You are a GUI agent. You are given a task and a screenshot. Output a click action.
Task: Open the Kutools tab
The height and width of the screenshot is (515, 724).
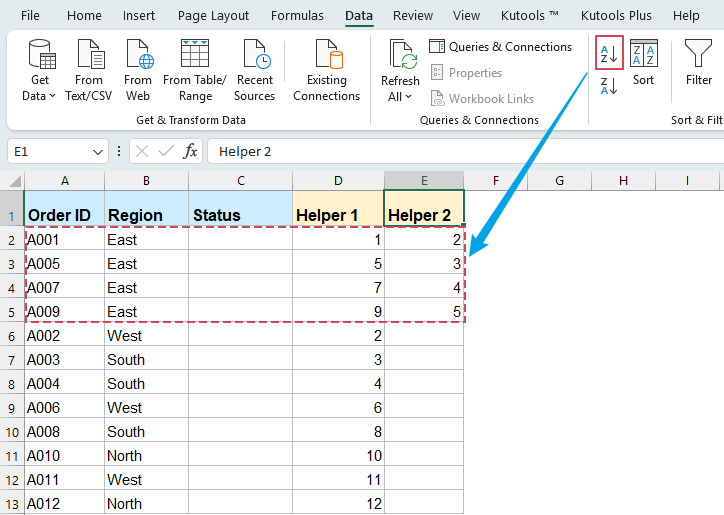530,16
